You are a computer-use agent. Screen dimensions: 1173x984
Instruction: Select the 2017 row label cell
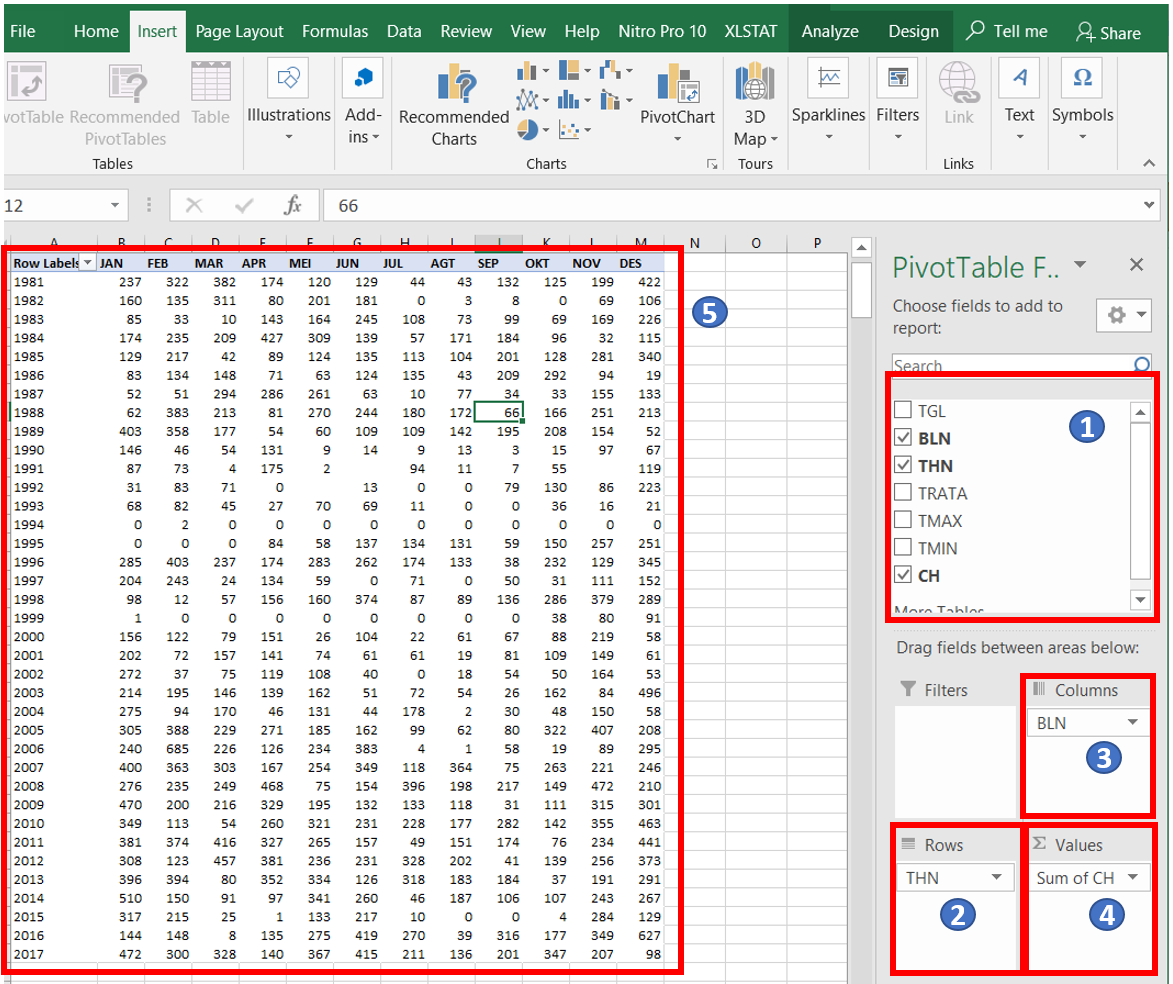point(53,954)
